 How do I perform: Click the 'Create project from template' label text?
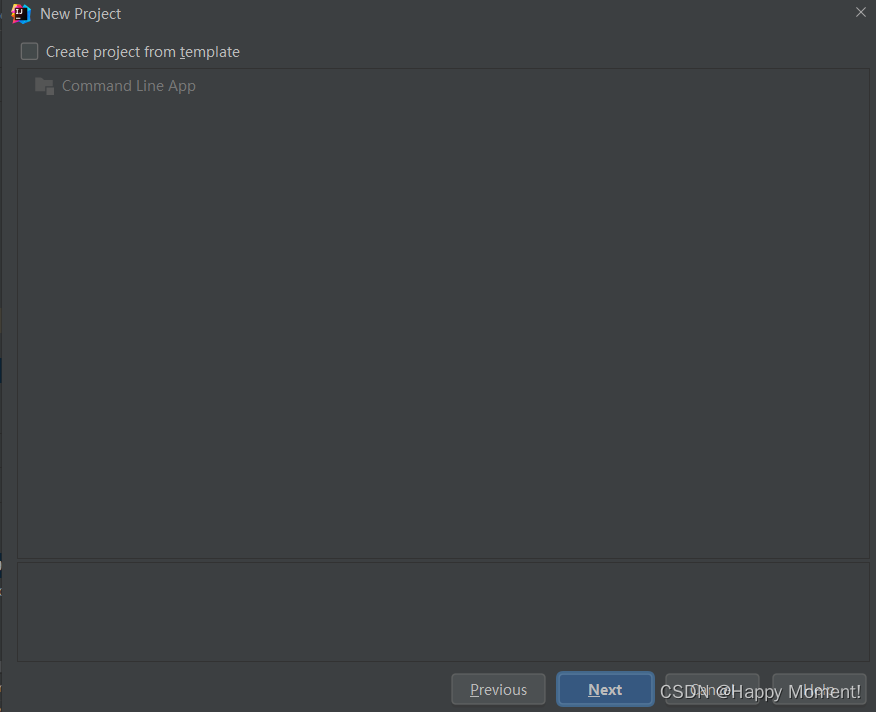tap(142, 52)
